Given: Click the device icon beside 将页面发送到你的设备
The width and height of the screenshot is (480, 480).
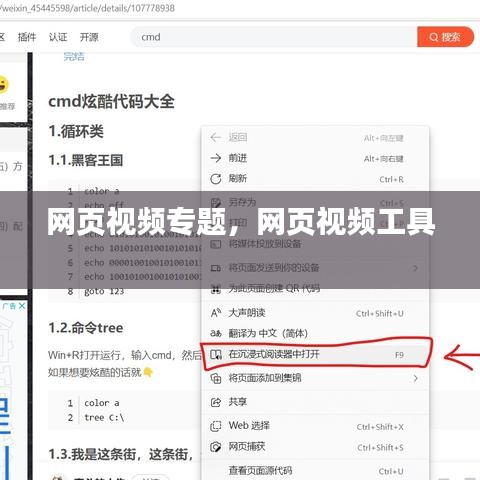Looking at the screenshot, I should tap(216, 268).
